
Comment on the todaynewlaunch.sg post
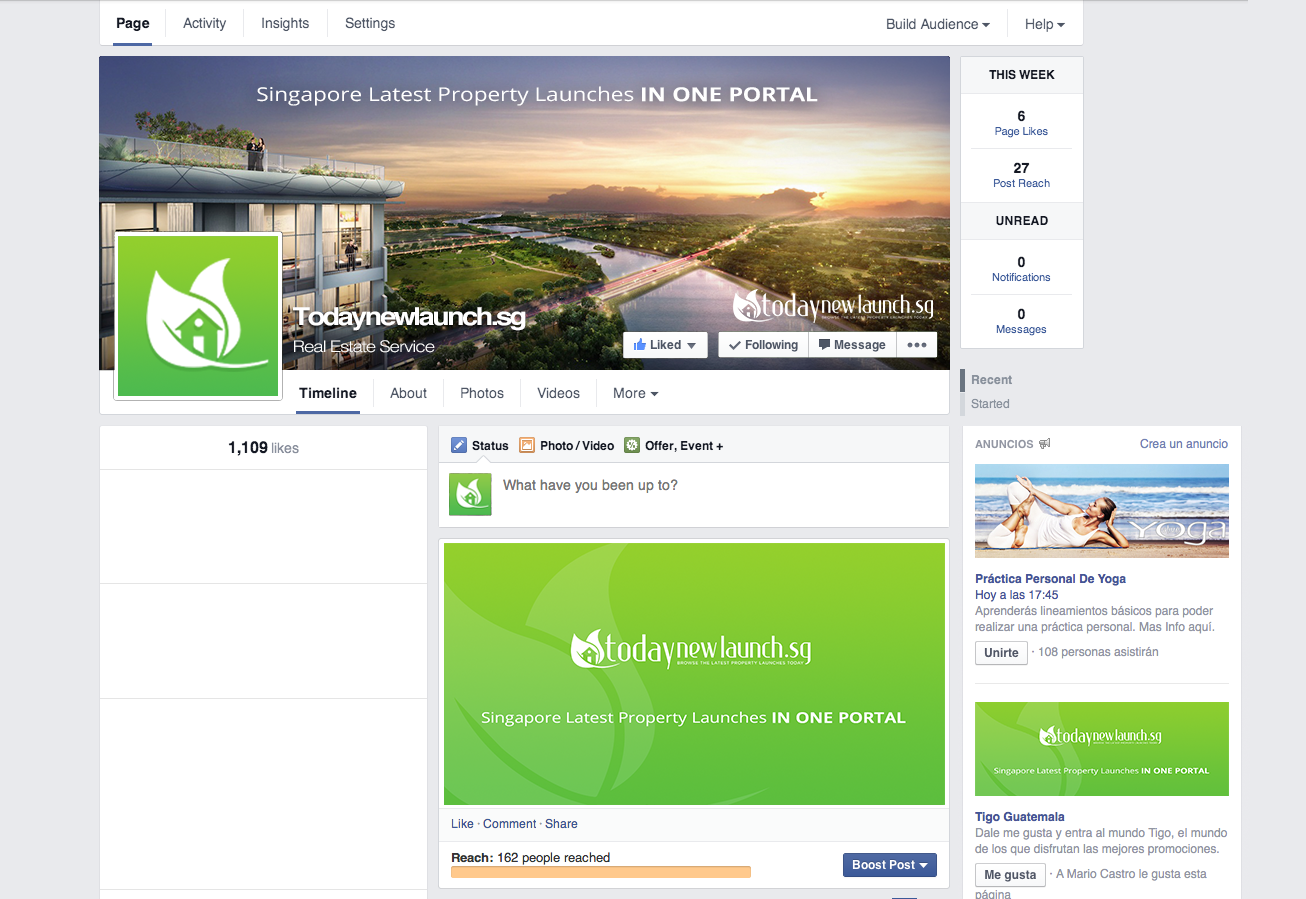[510, 824]
